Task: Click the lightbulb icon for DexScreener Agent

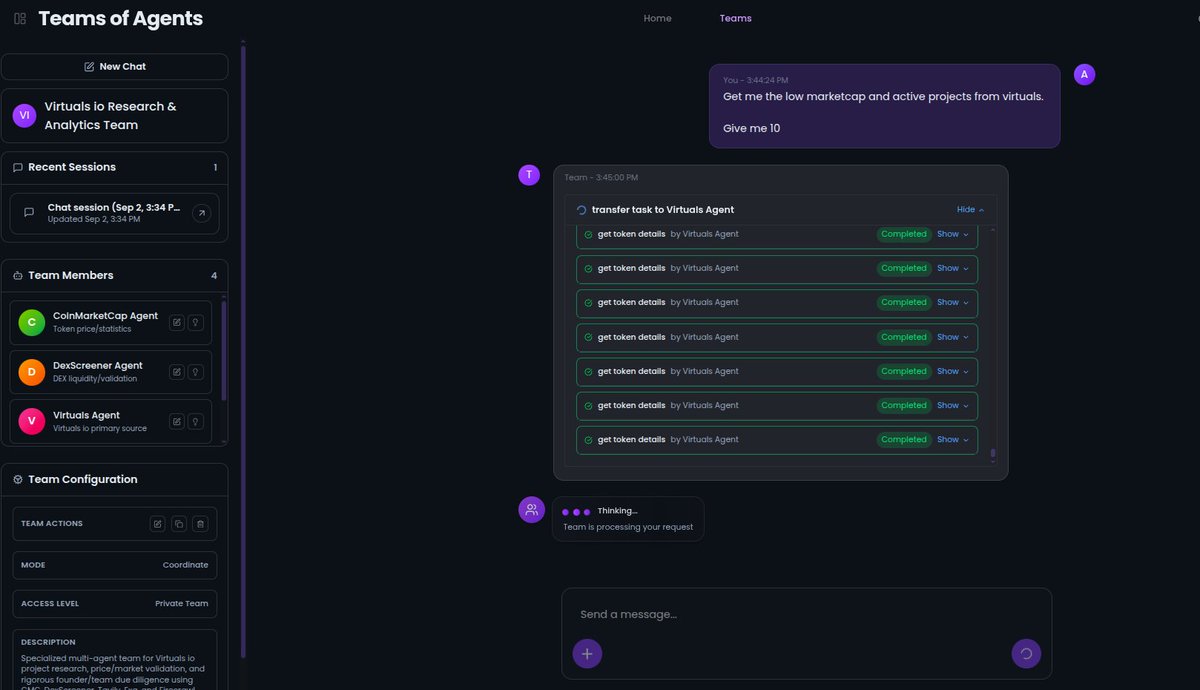Action: coord(196,372)
